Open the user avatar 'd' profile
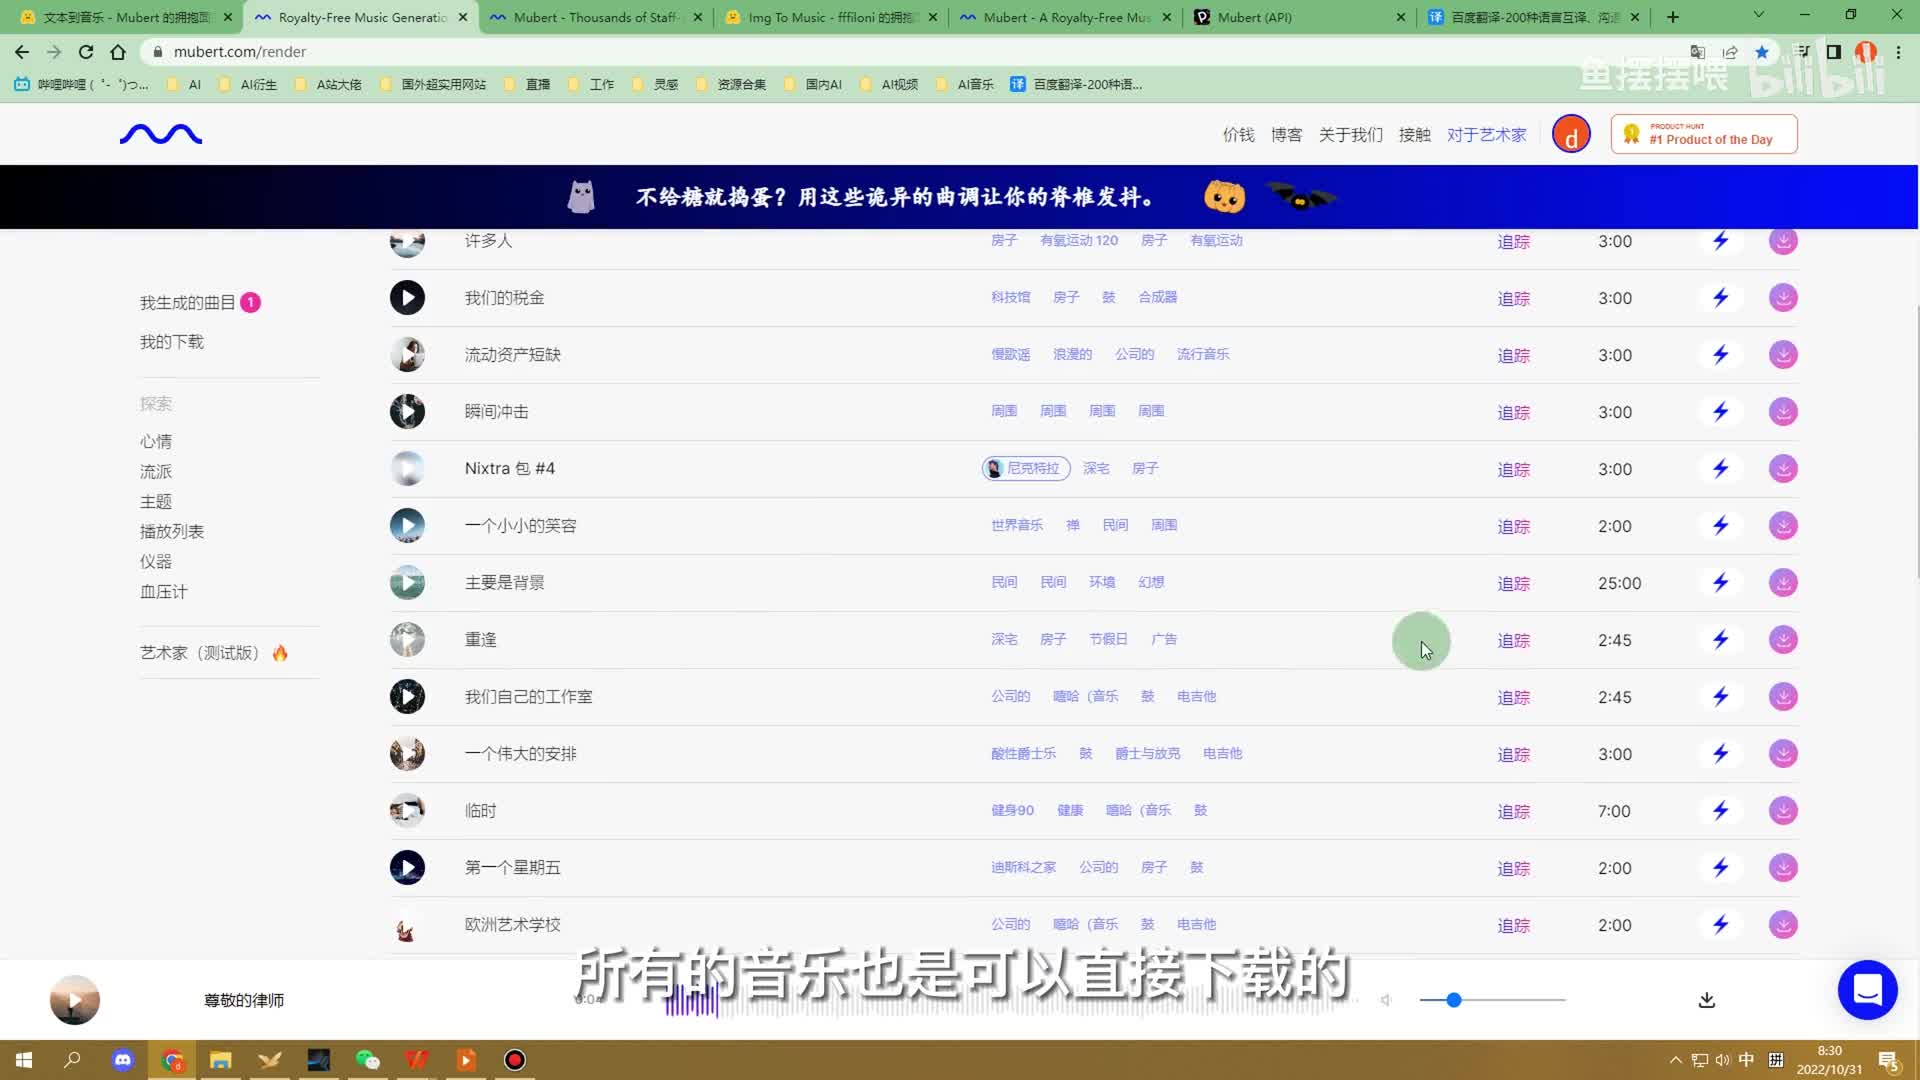The height and width of the screenshot is (1080, 1920). (1571, 135)
